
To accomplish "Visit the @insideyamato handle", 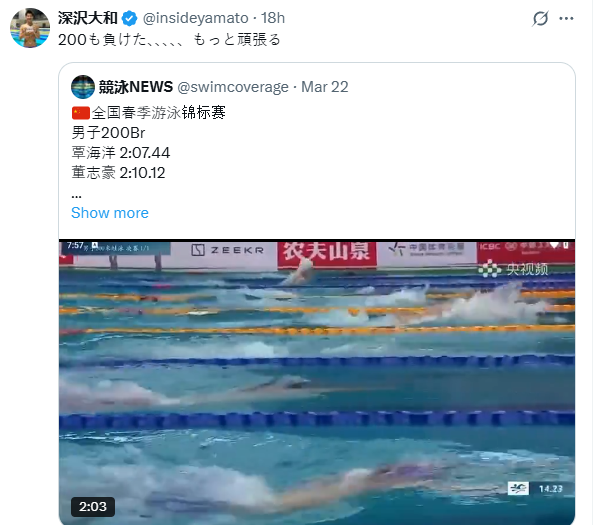I will [x=195, y=18].
